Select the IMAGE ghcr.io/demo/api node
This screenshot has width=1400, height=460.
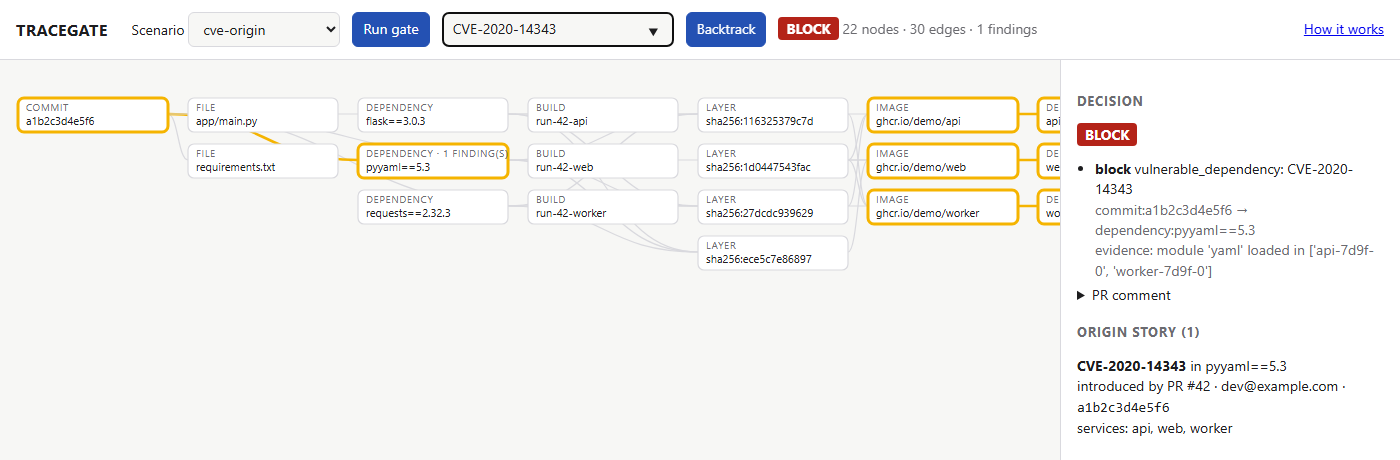943,115
